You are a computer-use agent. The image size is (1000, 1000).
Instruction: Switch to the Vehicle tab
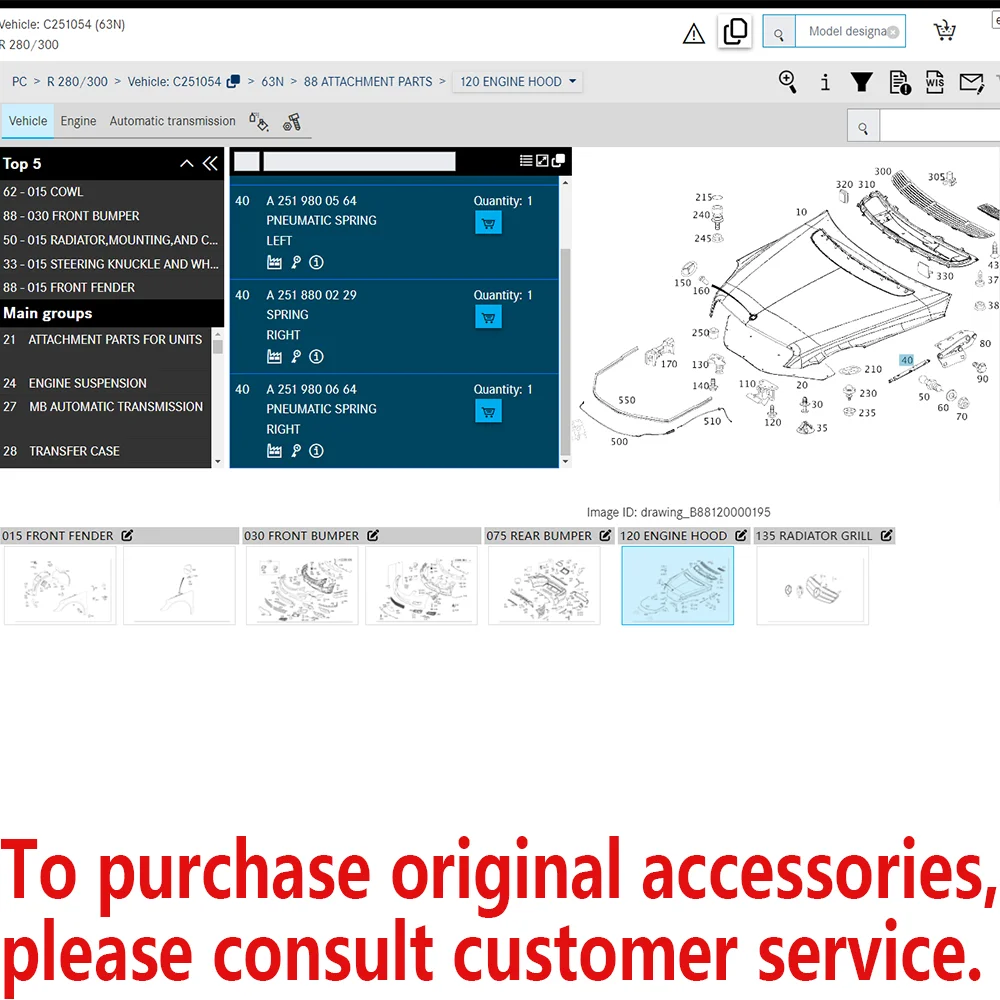(27, 121)
